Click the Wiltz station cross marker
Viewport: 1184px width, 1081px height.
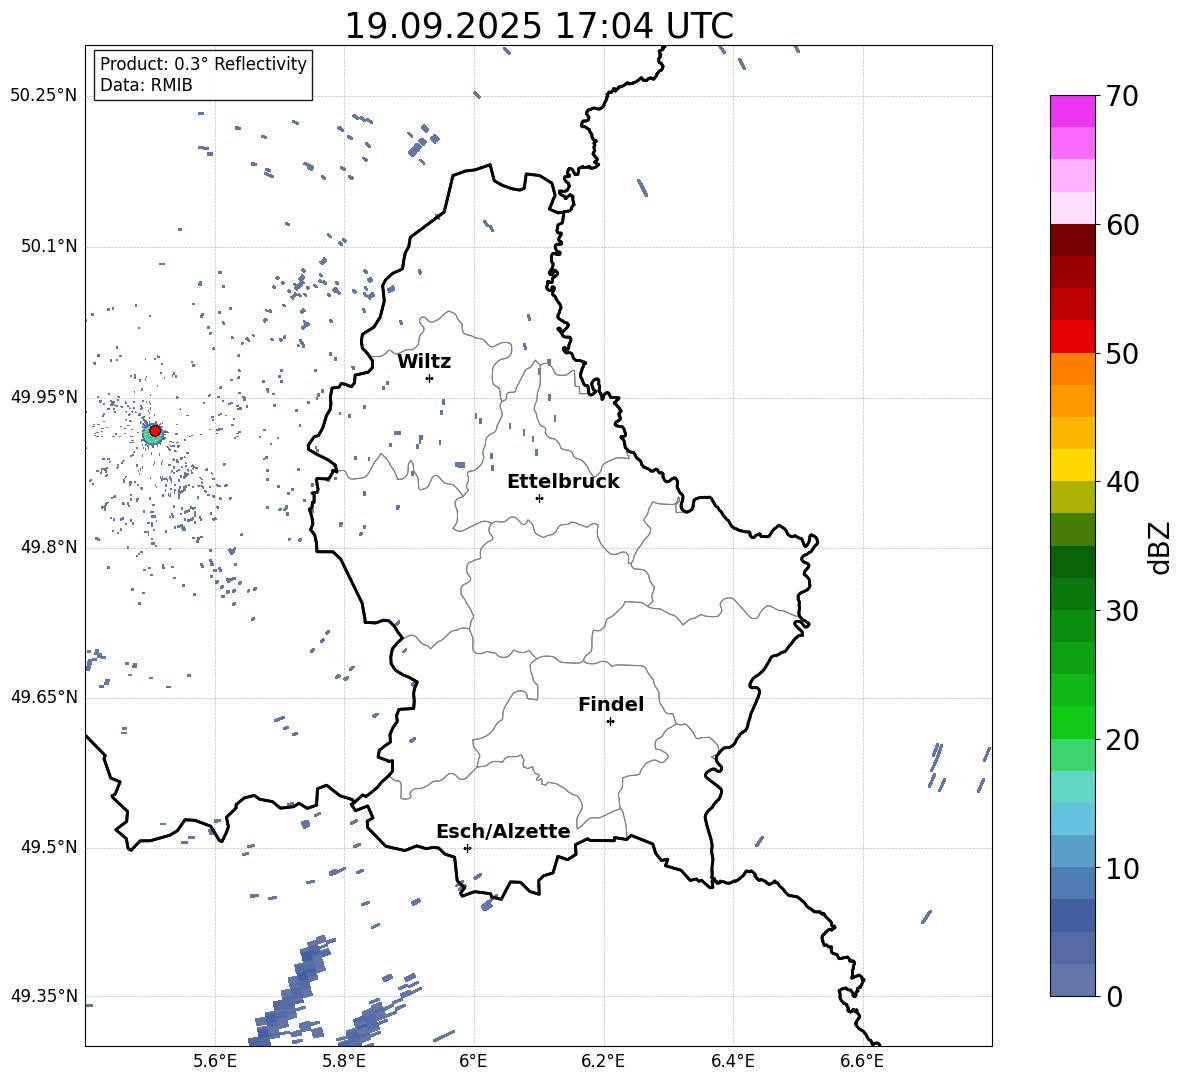pyautogui.click(x=429, y=378)
